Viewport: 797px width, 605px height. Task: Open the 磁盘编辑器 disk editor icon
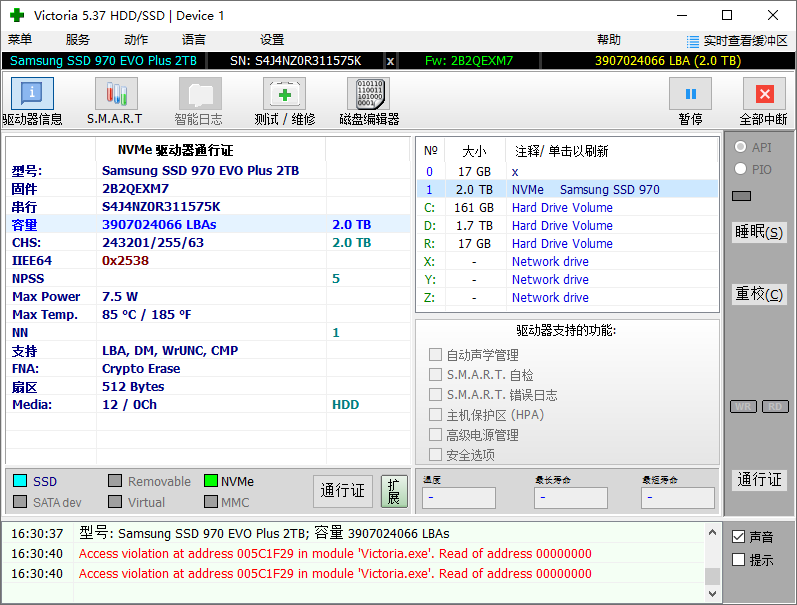[369, 94]
